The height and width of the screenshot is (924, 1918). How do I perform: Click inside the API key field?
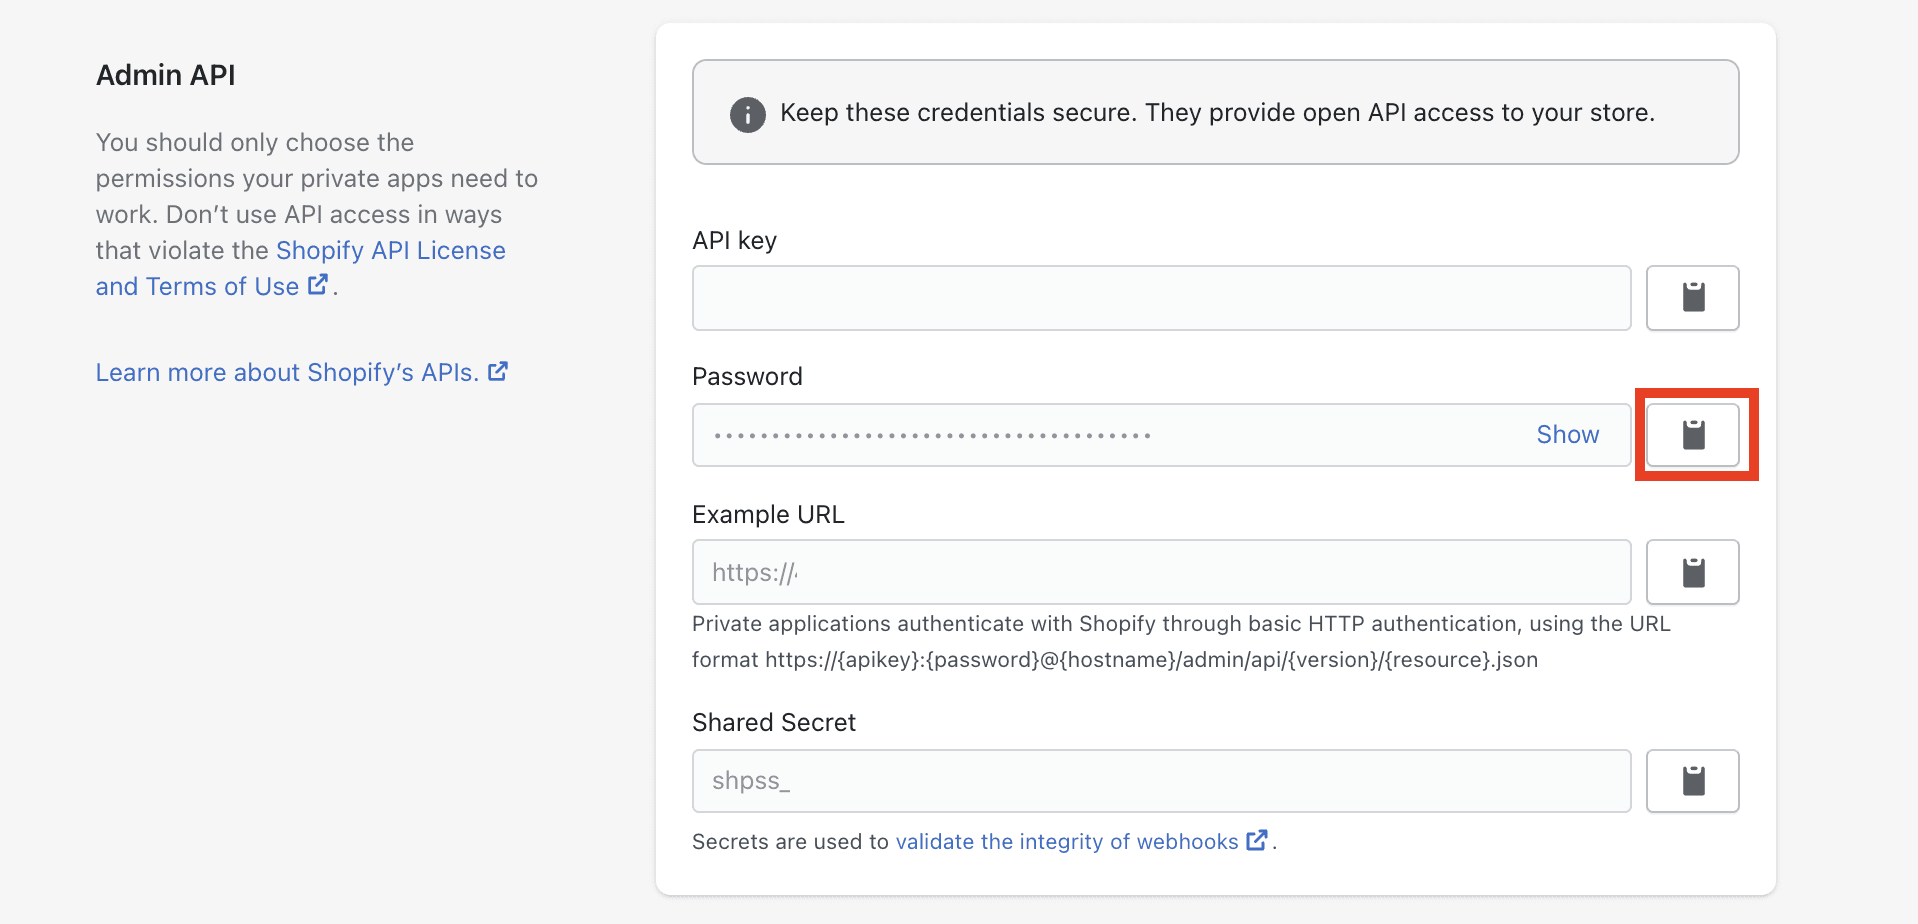(x=1160, y=297)
